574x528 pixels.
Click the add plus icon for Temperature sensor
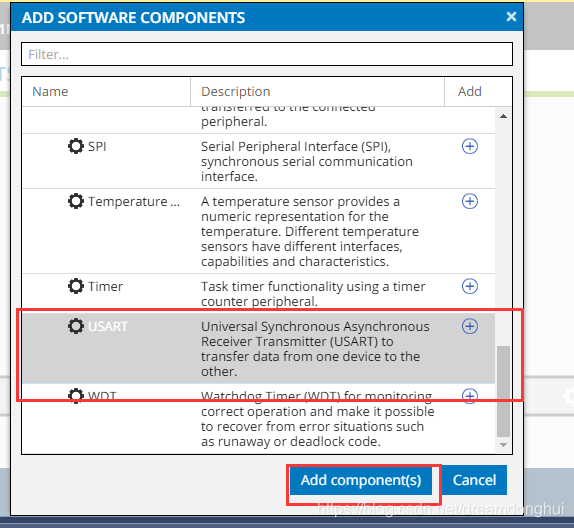(x=470, y=201)
